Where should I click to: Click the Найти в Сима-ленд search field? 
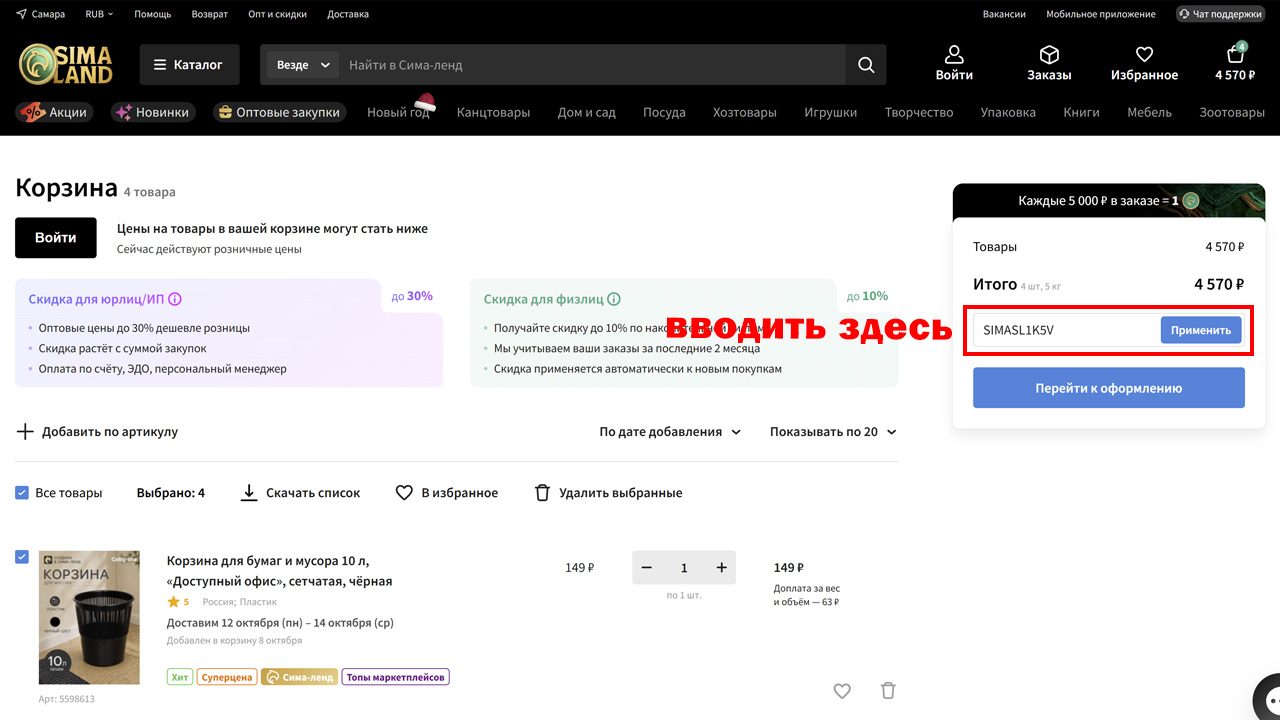pos(592,65)
